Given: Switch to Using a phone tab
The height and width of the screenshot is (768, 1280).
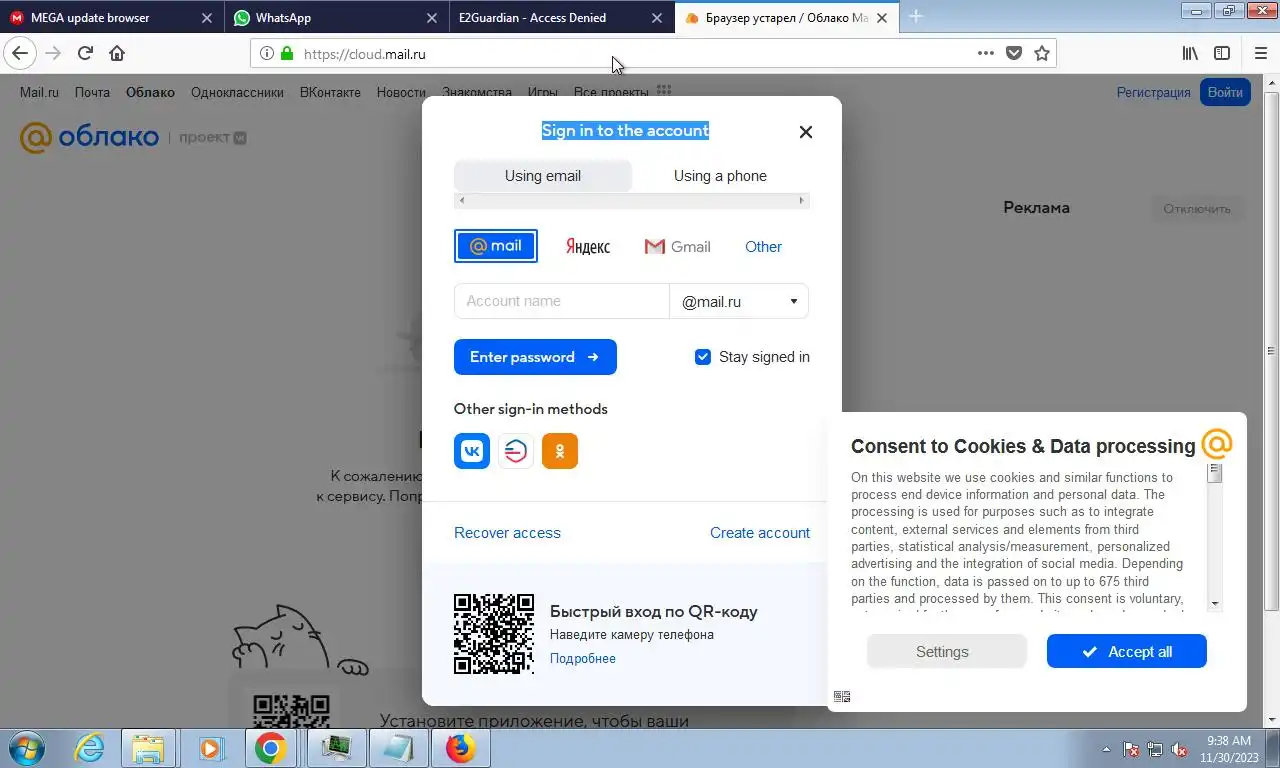Looking at the screenshot, I should coord(720,176).
